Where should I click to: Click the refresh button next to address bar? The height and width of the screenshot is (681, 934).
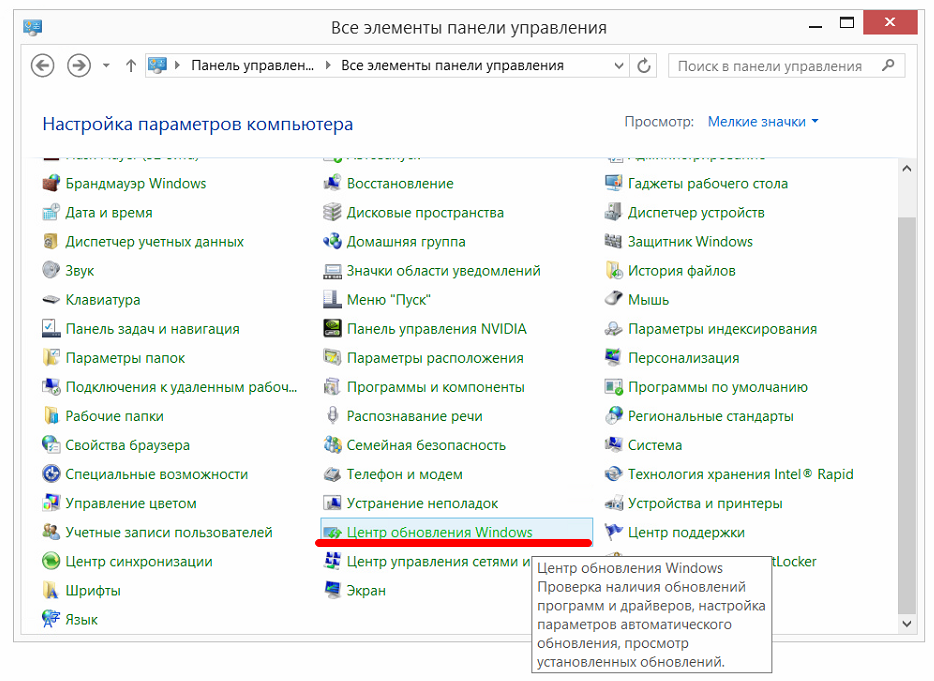point(645,66)
